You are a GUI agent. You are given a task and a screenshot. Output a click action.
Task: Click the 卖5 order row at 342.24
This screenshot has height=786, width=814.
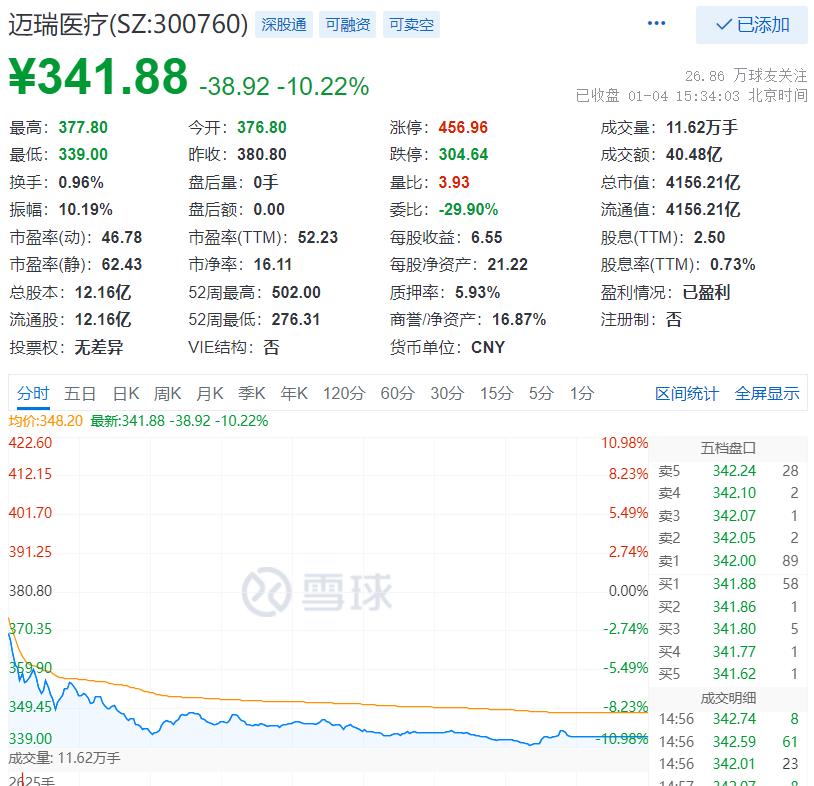click(x=728, y=471)
